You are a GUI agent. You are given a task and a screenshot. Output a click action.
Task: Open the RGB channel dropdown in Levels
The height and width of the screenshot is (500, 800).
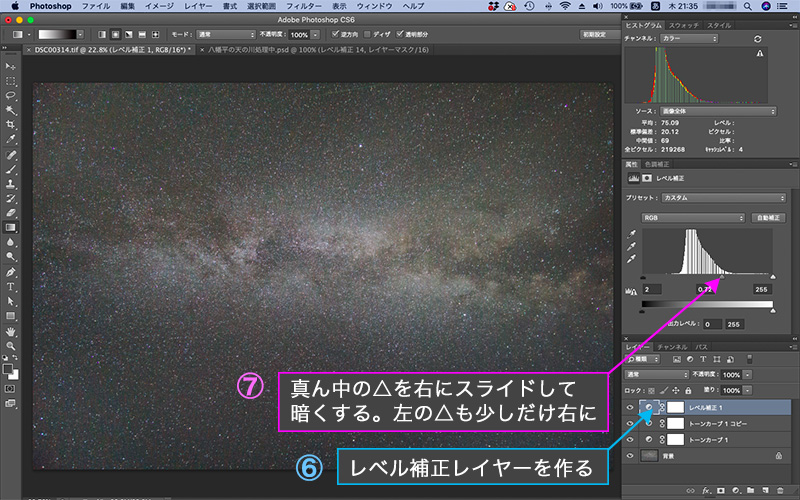pos(693,218)
